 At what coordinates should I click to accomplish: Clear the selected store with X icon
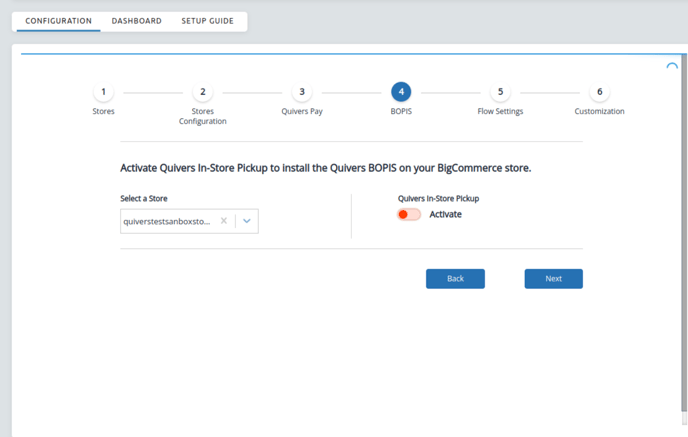(224, 221)
